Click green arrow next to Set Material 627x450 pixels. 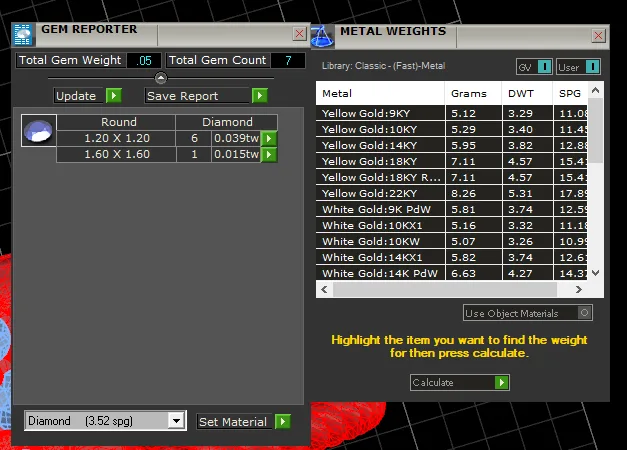[283, 421]
